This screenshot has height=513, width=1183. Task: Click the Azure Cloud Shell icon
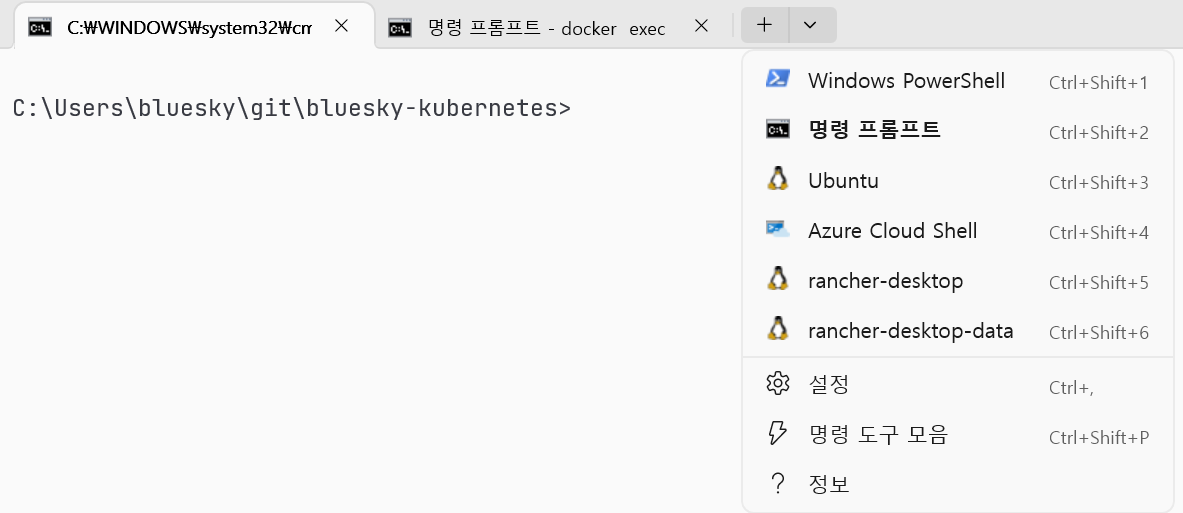(x=778, y=229)
